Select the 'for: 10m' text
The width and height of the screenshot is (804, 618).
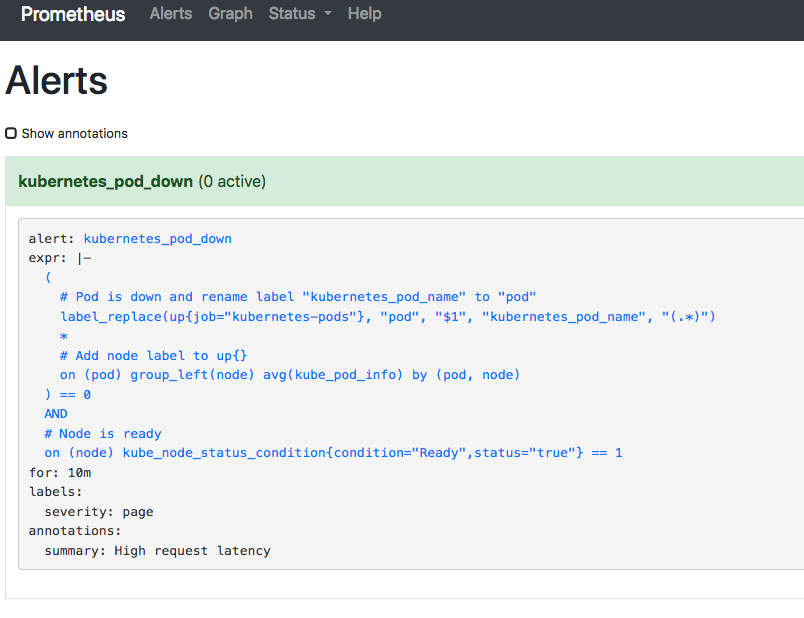[x=60, y=472]
